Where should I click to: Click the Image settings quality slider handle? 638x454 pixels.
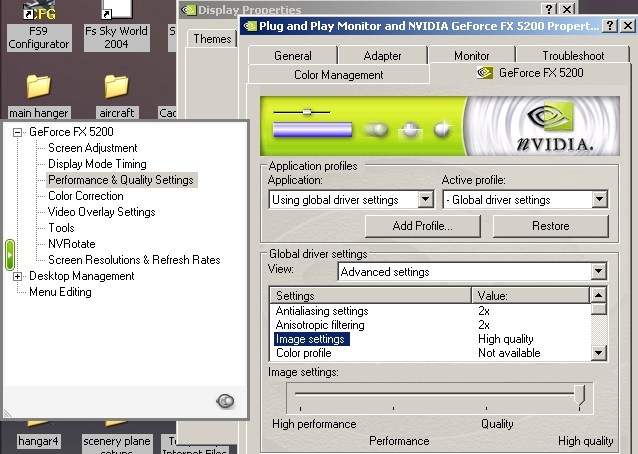pyautogui.click(x=579, y=398)
